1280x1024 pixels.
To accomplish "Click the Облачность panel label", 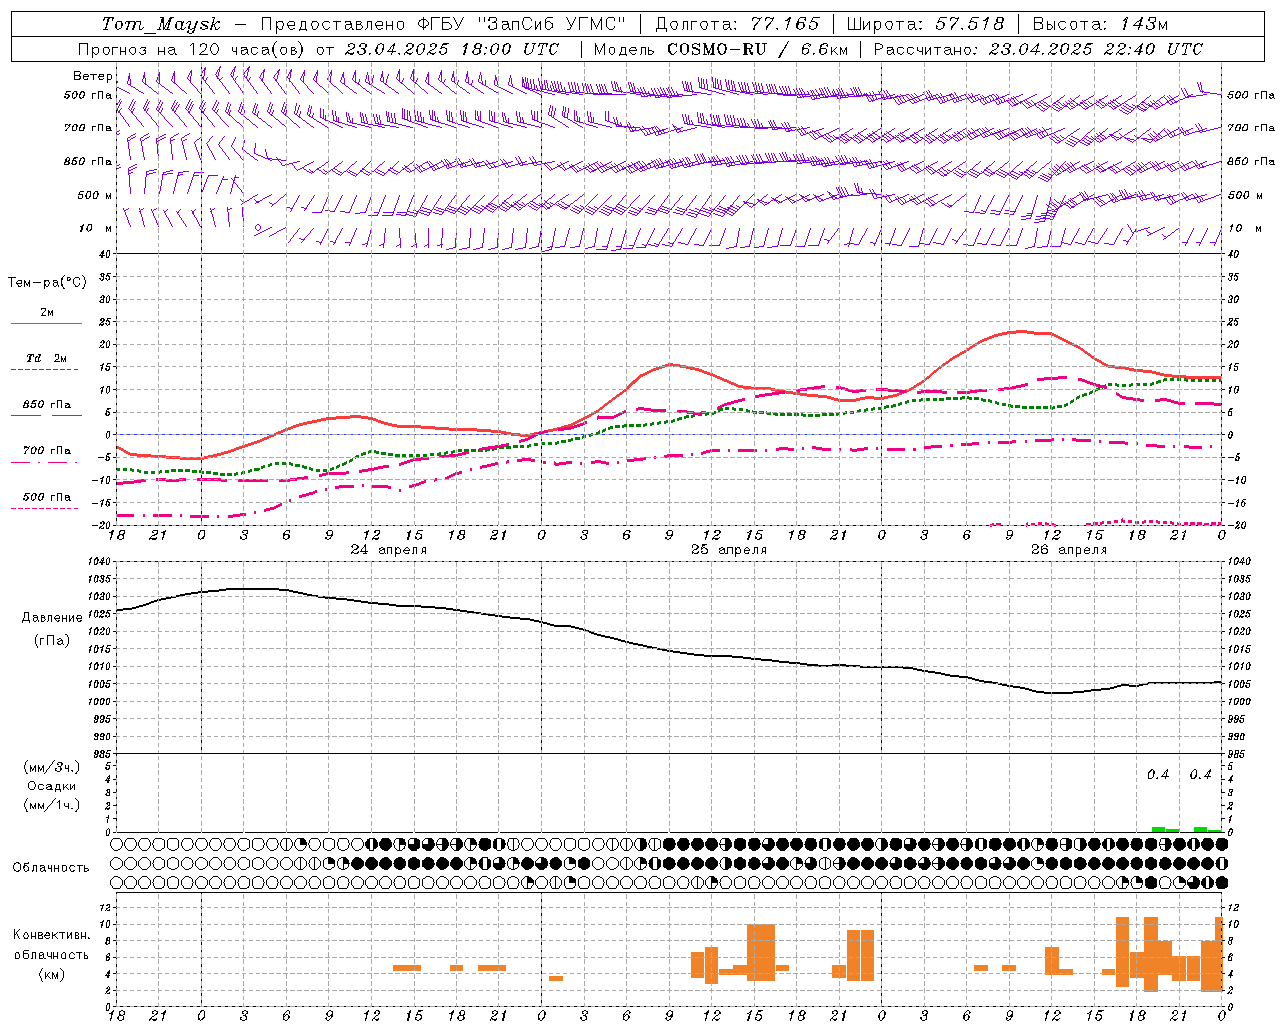I will tap(51, 868).
